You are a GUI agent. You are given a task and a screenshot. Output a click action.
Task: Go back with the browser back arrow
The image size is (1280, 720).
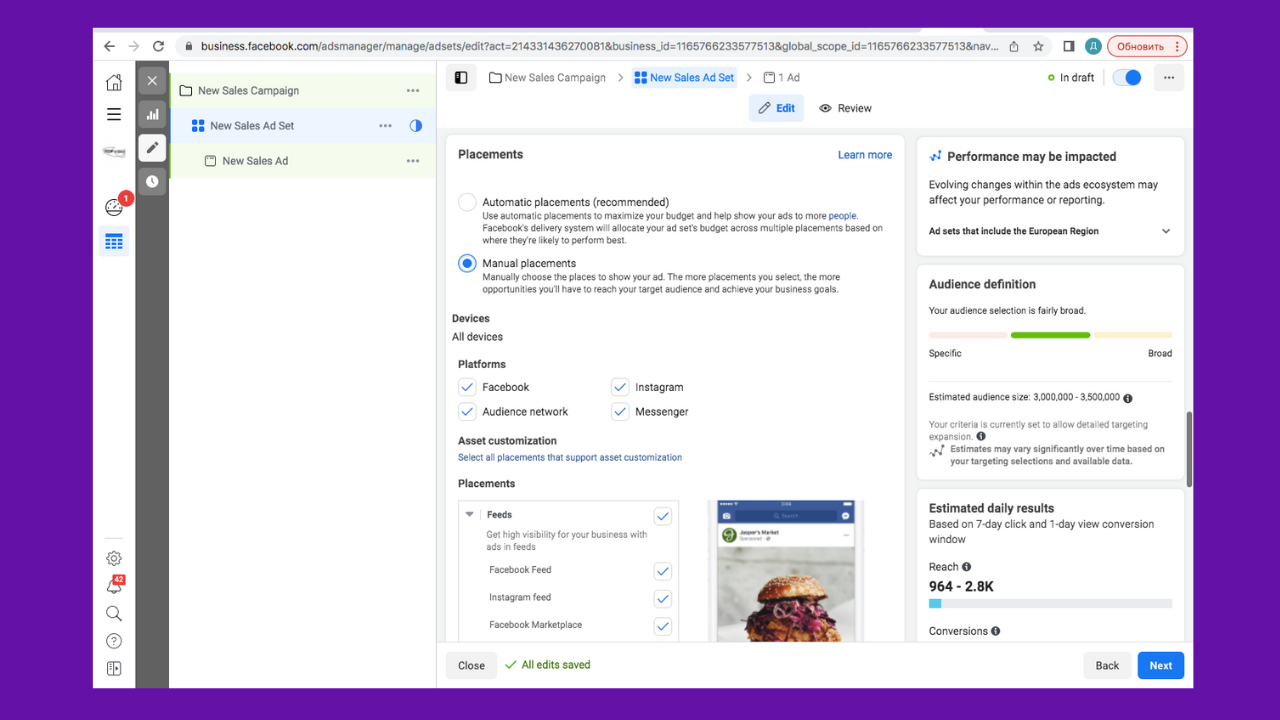(x=109, y=46)
